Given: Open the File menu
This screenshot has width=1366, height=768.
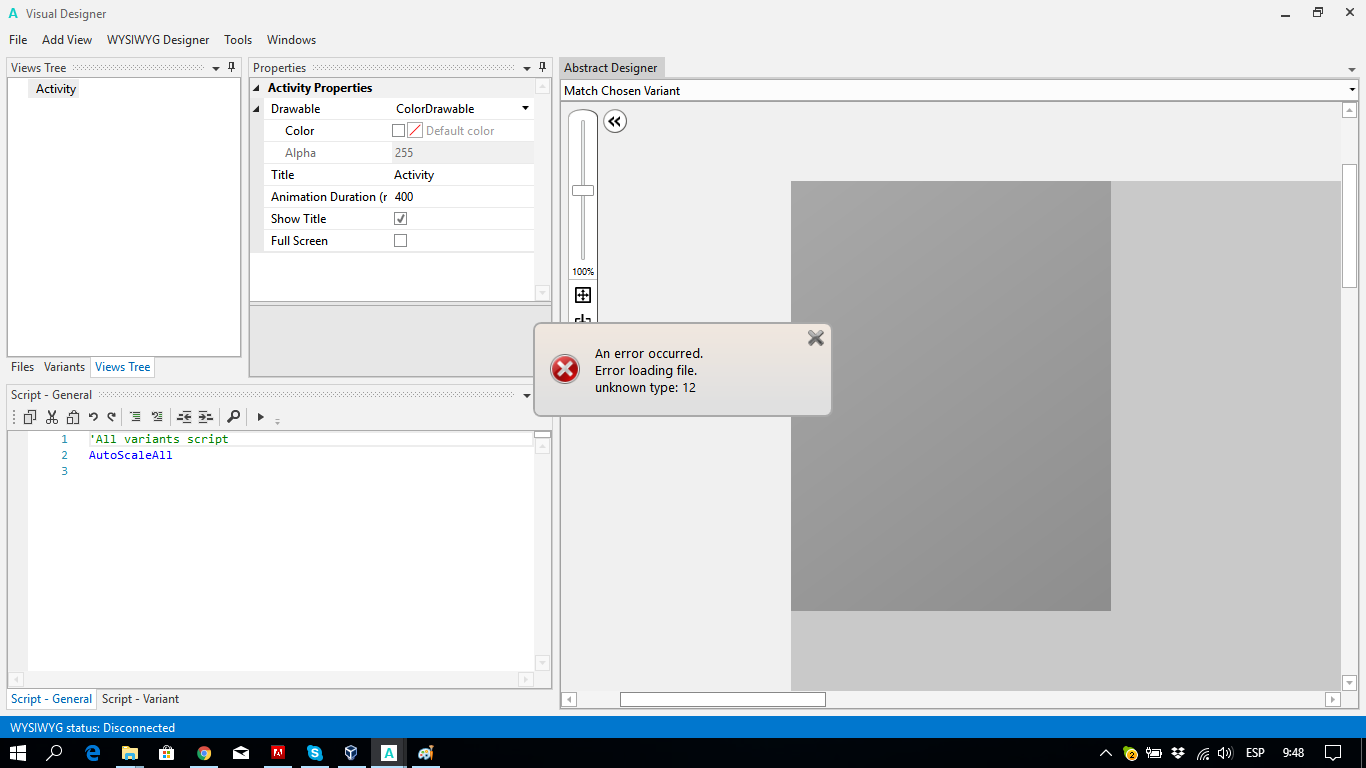Looking at the screenshot, I should click(x=18, y=40).
